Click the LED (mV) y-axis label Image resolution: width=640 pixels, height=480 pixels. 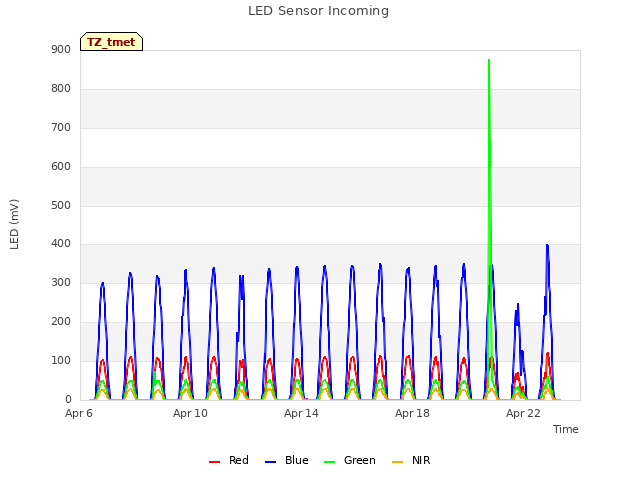[x=14, y=224]
